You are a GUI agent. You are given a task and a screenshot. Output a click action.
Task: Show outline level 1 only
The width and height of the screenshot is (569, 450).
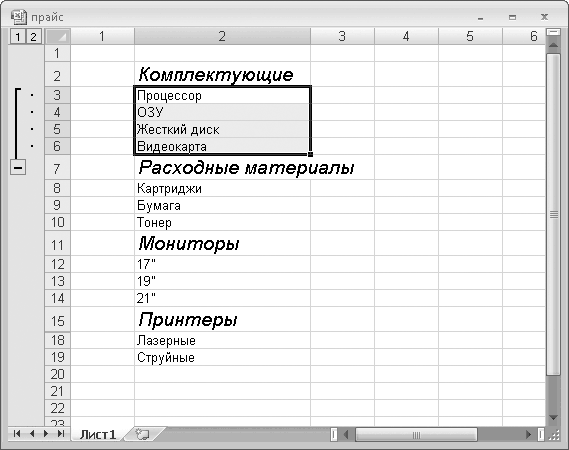click(x=18, y=37)
